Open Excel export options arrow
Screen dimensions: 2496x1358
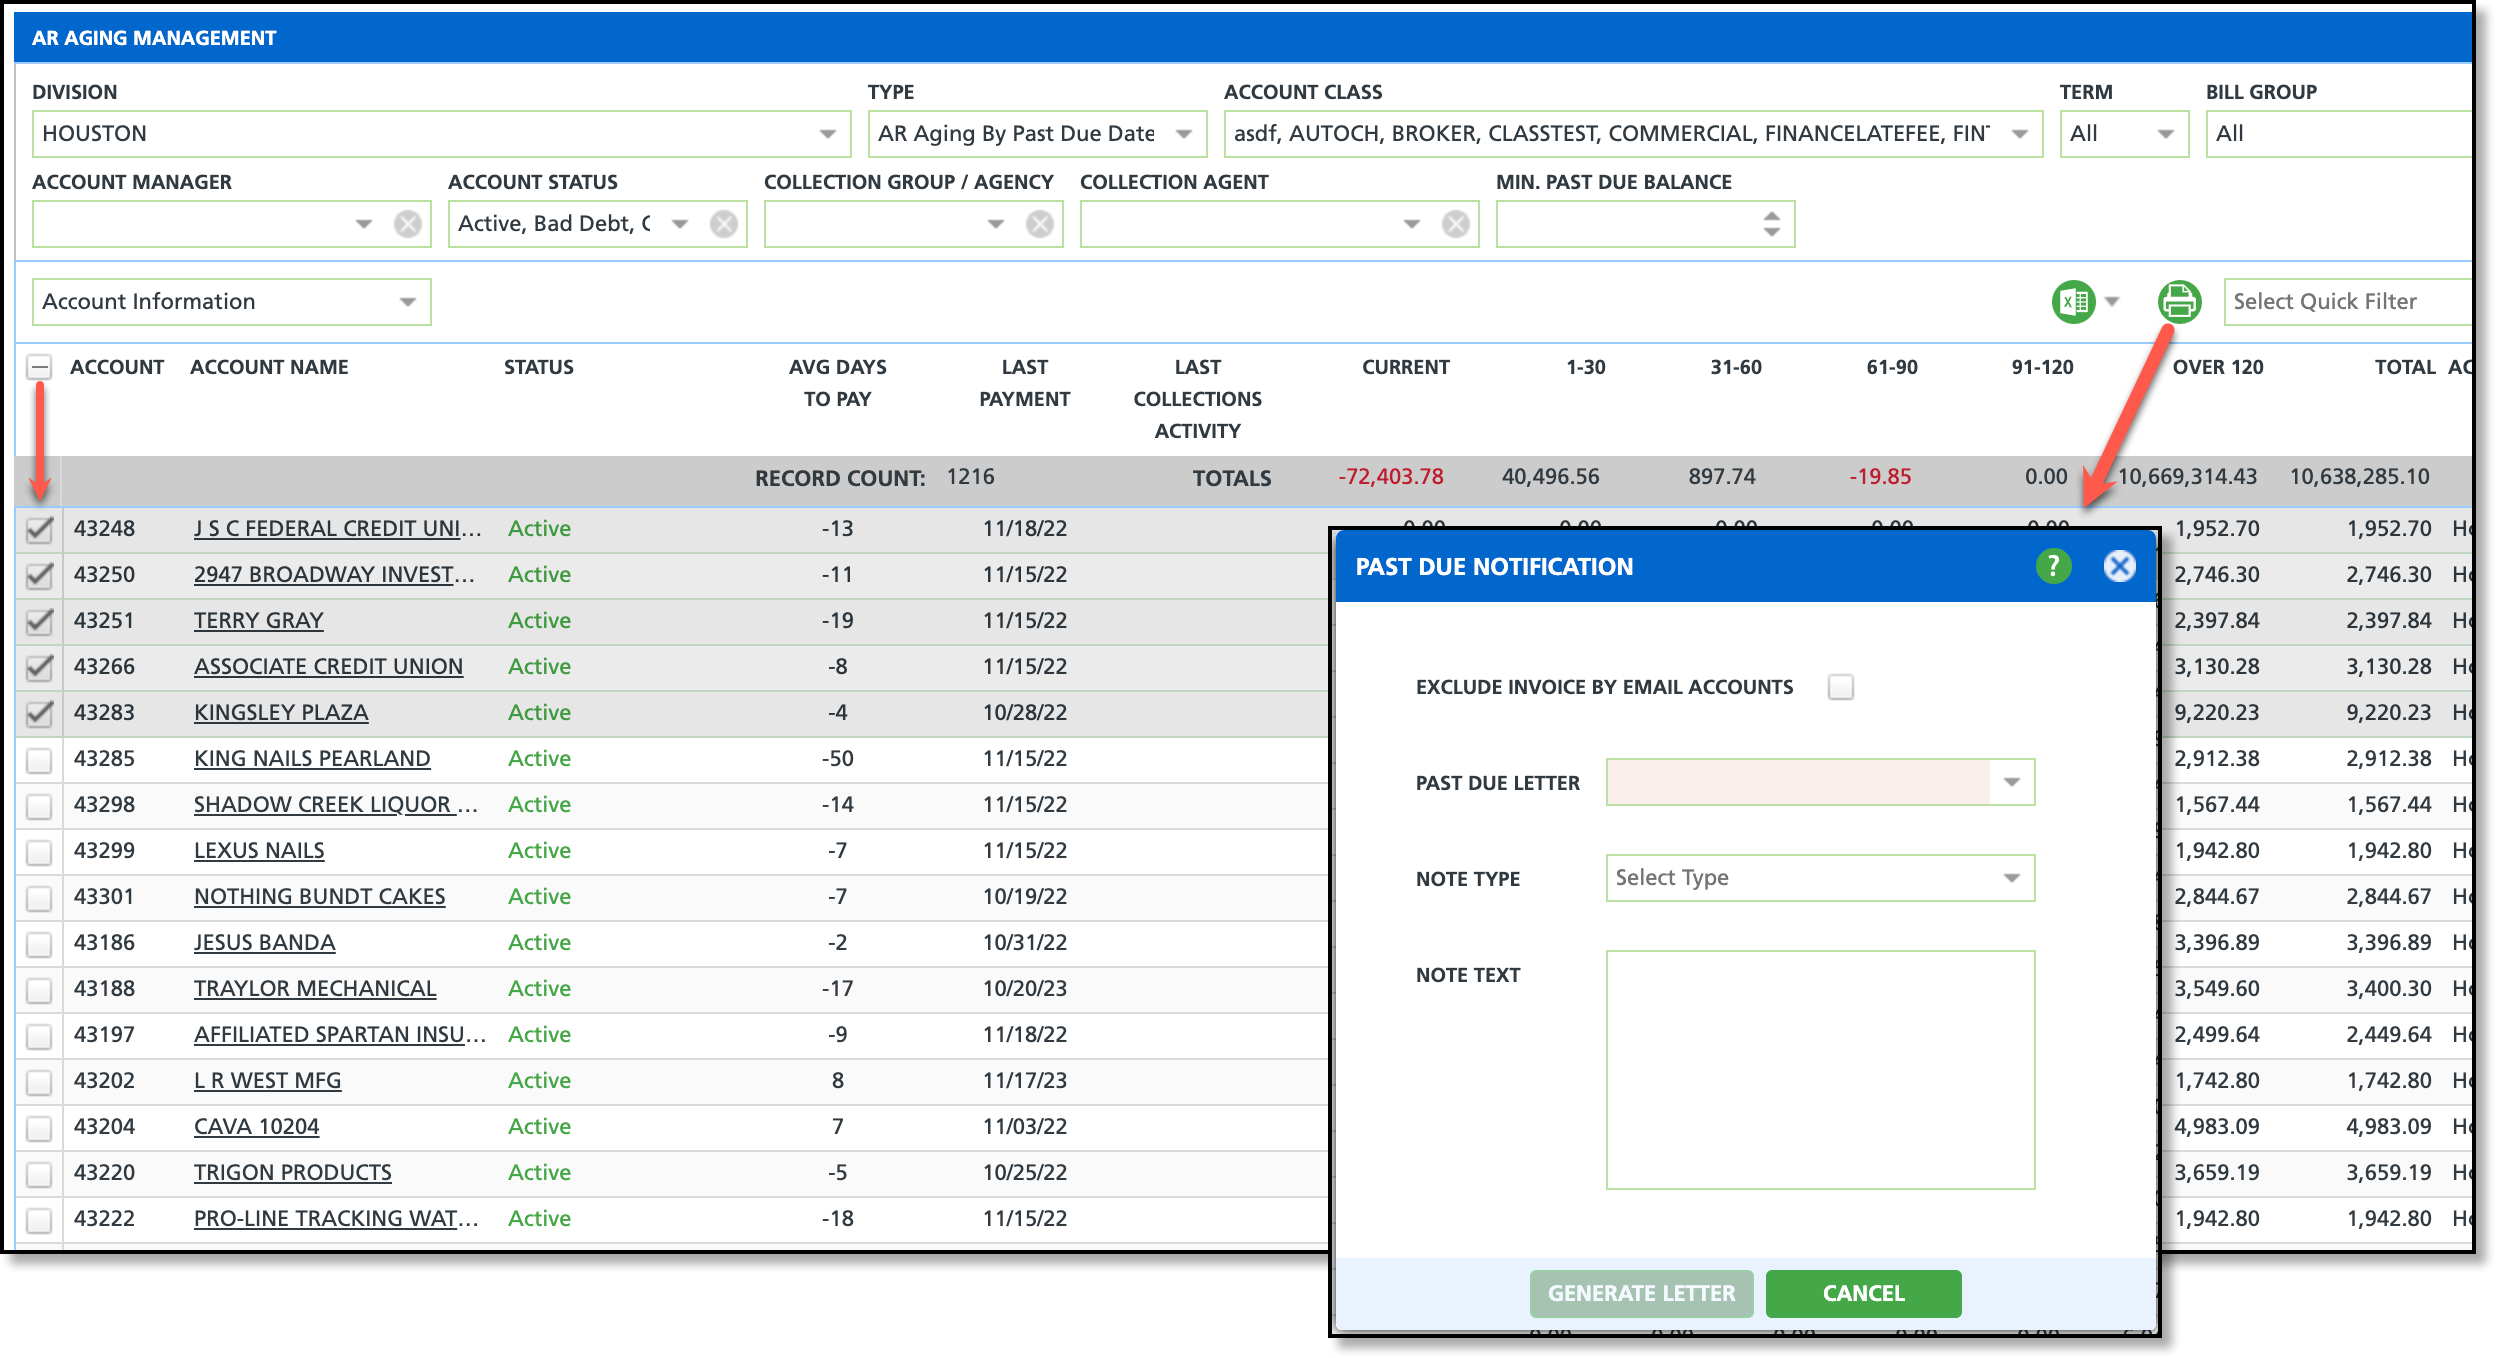click(x=2113, y=301)
